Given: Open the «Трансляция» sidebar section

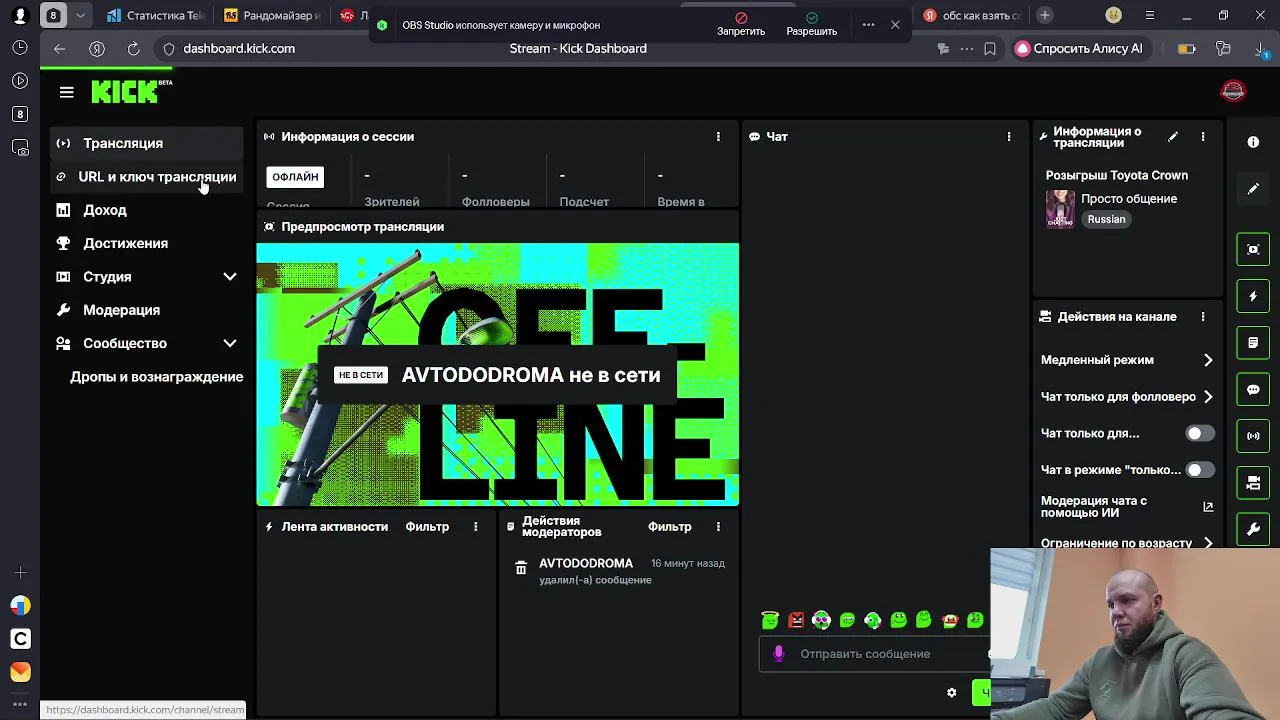Looking at the screenshot, I should pyautogui.click(x=146, y=143).
